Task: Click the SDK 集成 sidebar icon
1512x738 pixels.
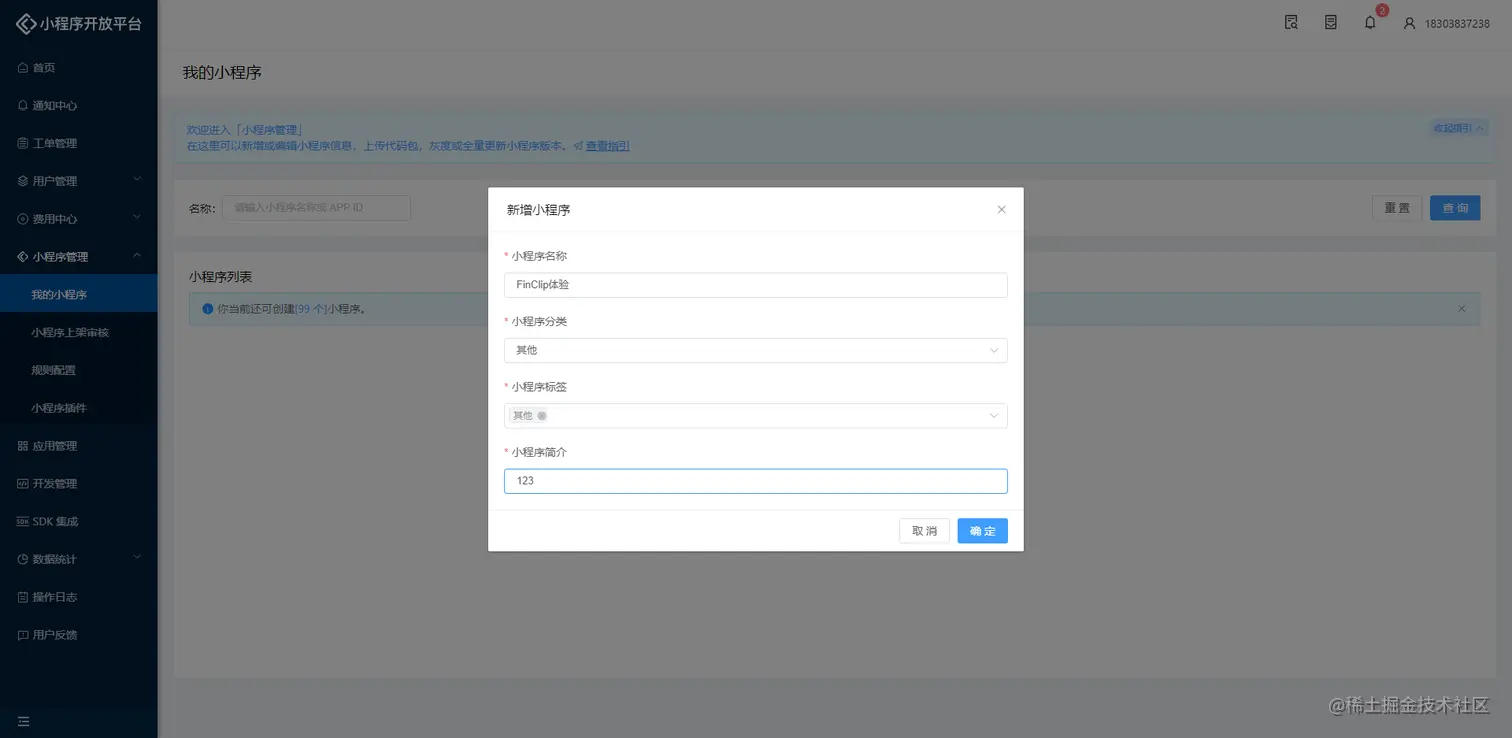Action: [23, 522]
